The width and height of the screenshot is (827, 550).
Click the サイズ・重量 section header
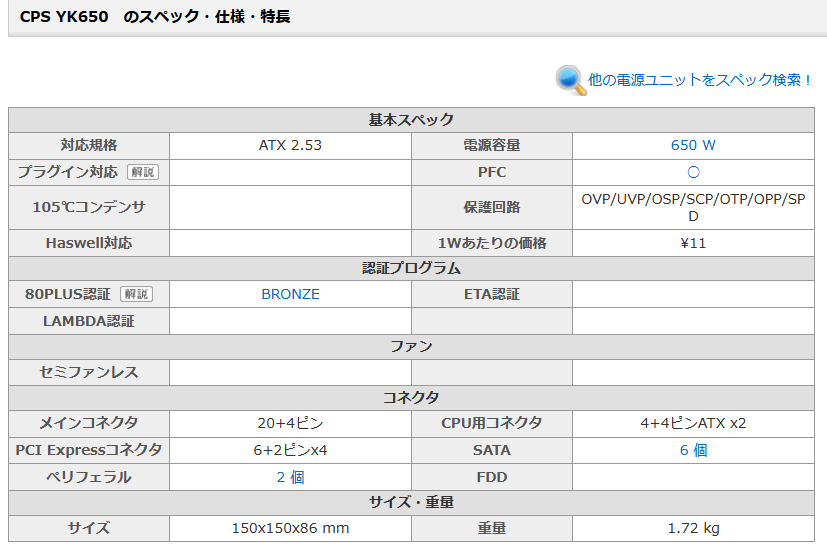(x=411, y=502)
